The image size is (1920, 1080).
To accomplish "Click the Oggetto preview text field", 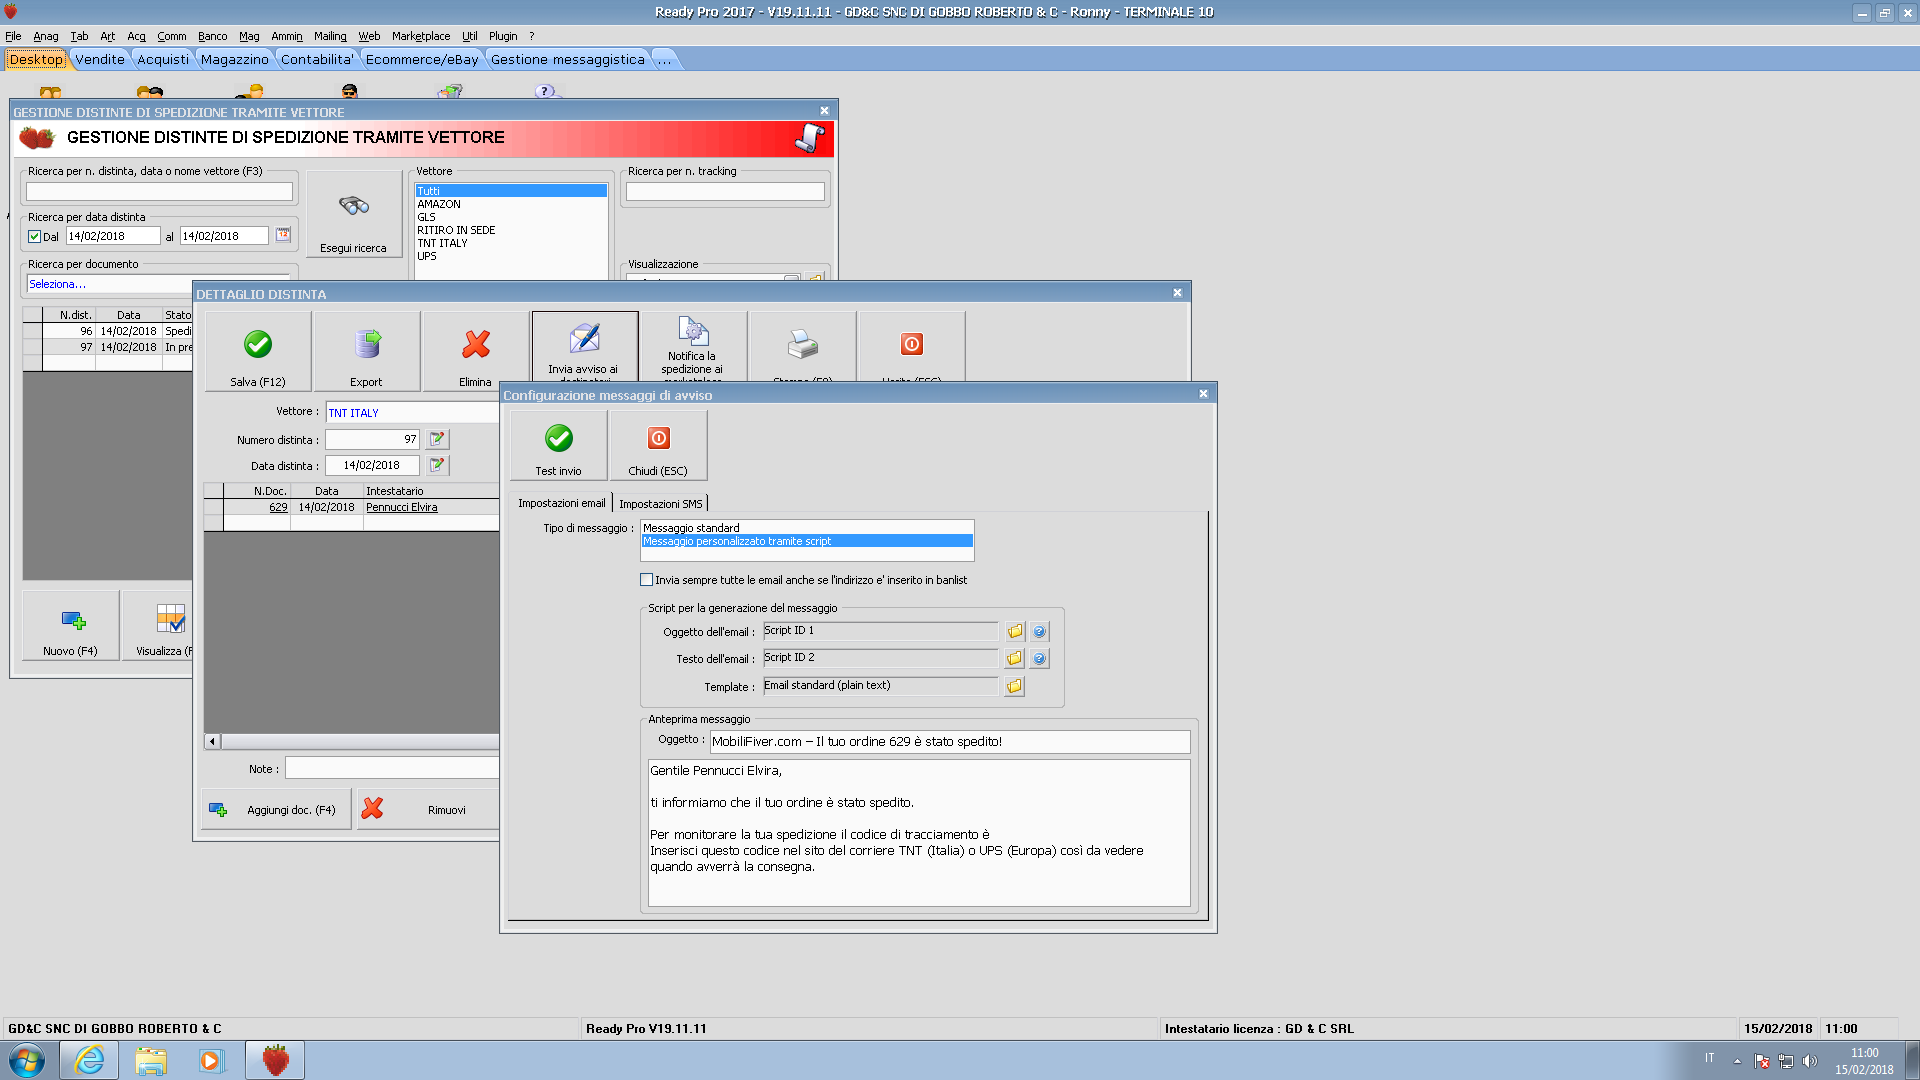I will click(949, 742).
